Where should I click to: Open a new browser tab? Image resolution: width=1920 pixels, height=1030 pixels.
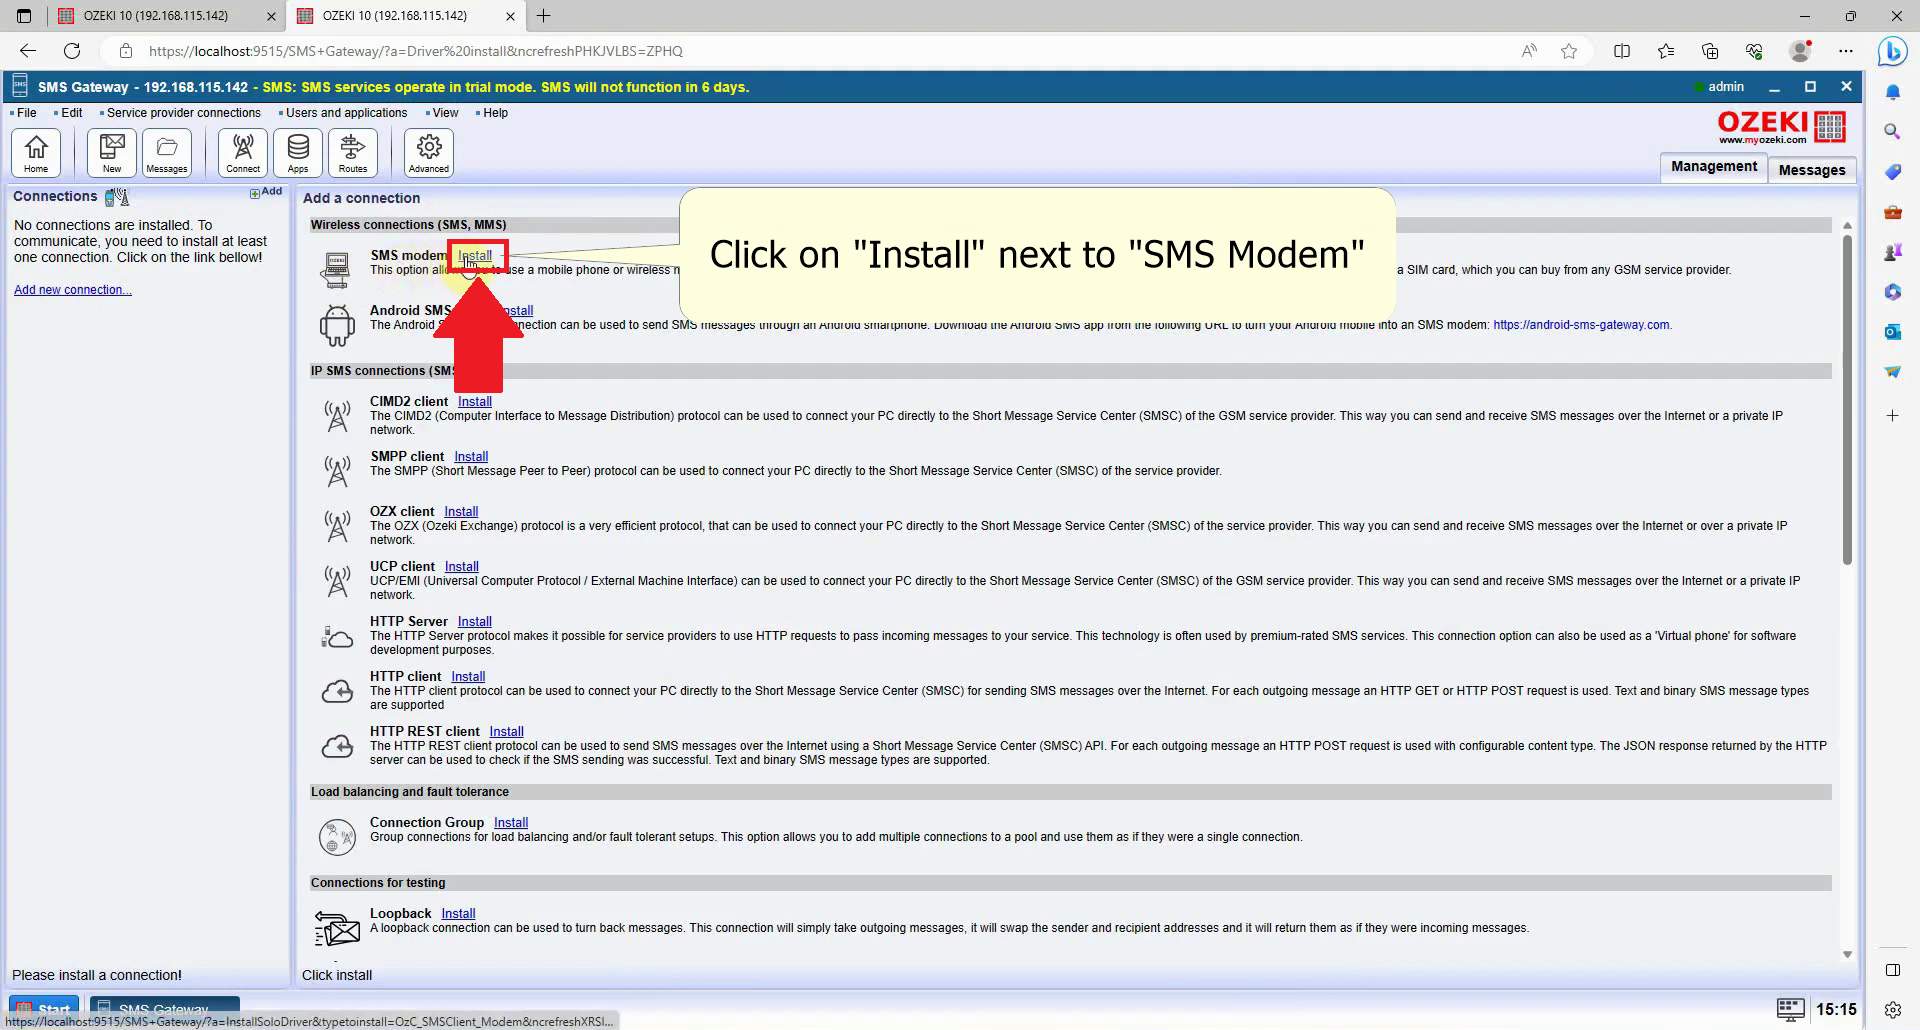(x=543, y=16)
